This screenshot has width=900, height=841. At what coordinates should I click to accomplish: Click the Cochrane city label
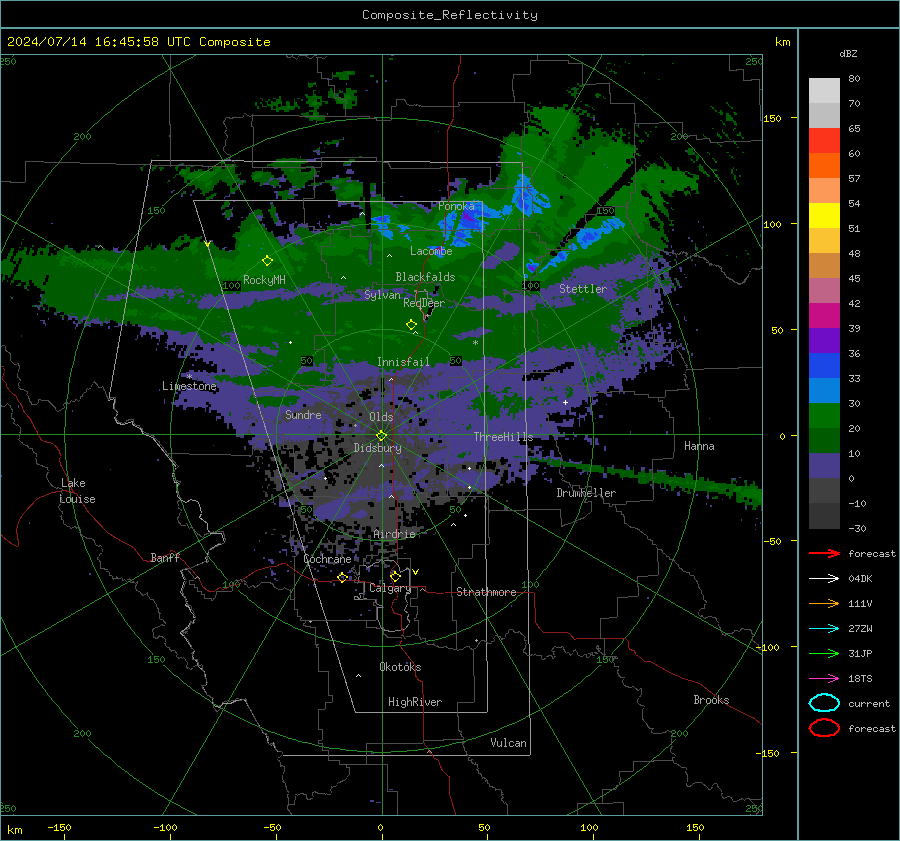coord(327,559)
